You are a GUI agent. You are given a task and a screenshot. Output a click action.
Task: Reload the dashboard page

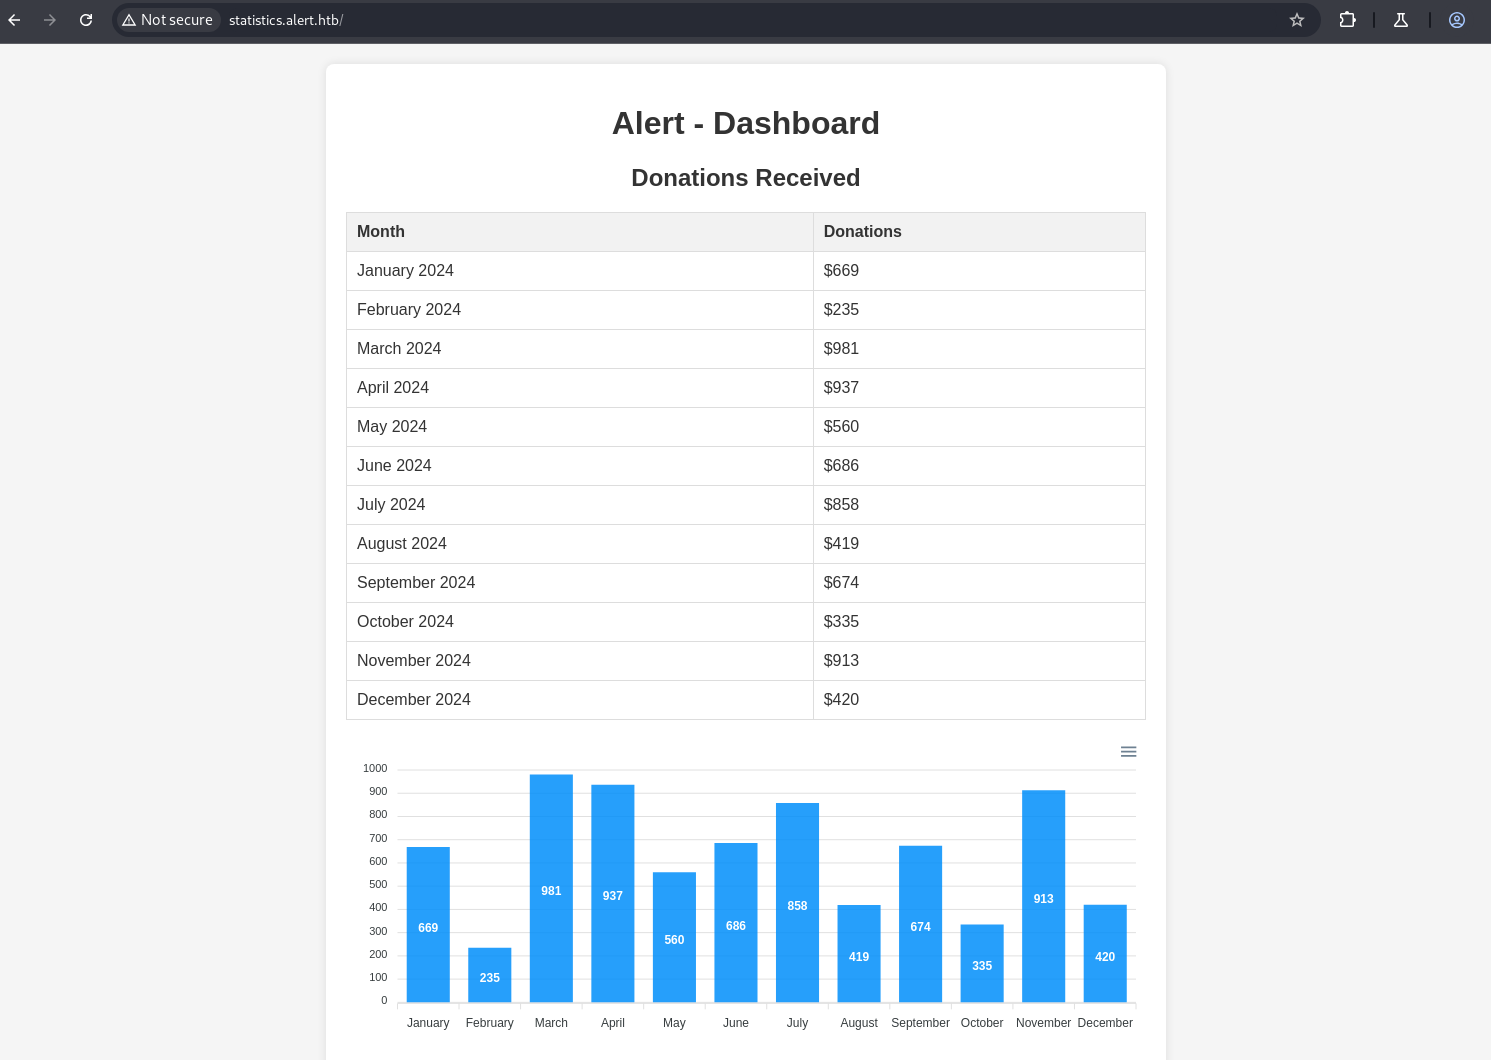[86, 20]
